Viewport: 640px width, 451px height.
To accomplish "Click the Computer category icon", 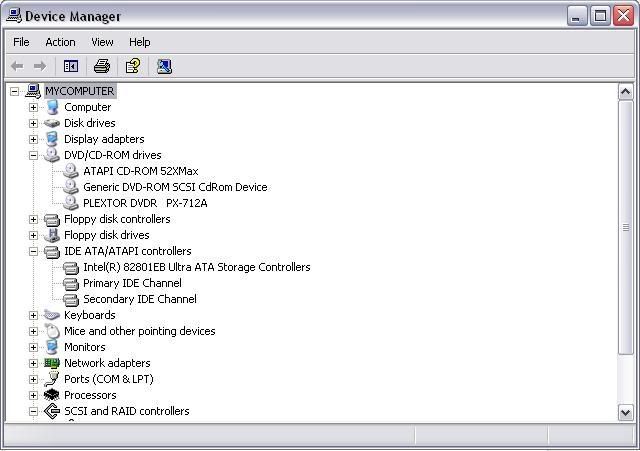I will click(52, 107).
